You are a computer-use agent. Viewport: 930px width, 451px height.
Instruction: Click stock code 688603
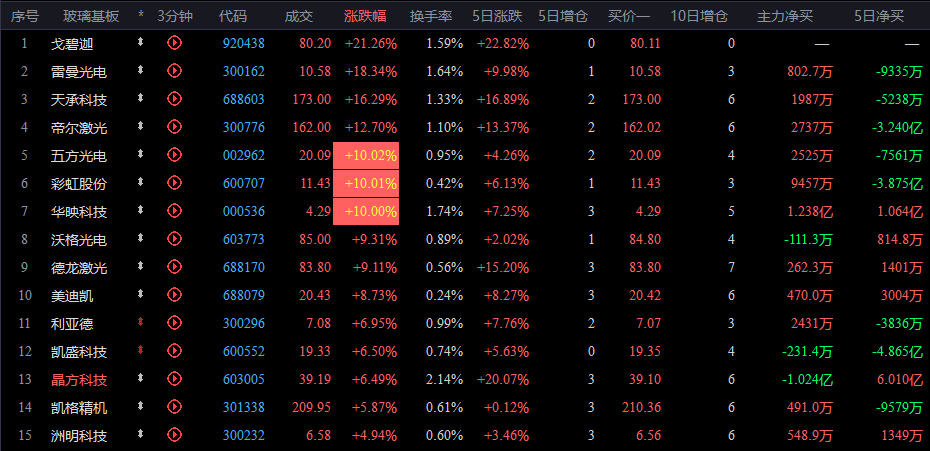(x=244, y=99)
